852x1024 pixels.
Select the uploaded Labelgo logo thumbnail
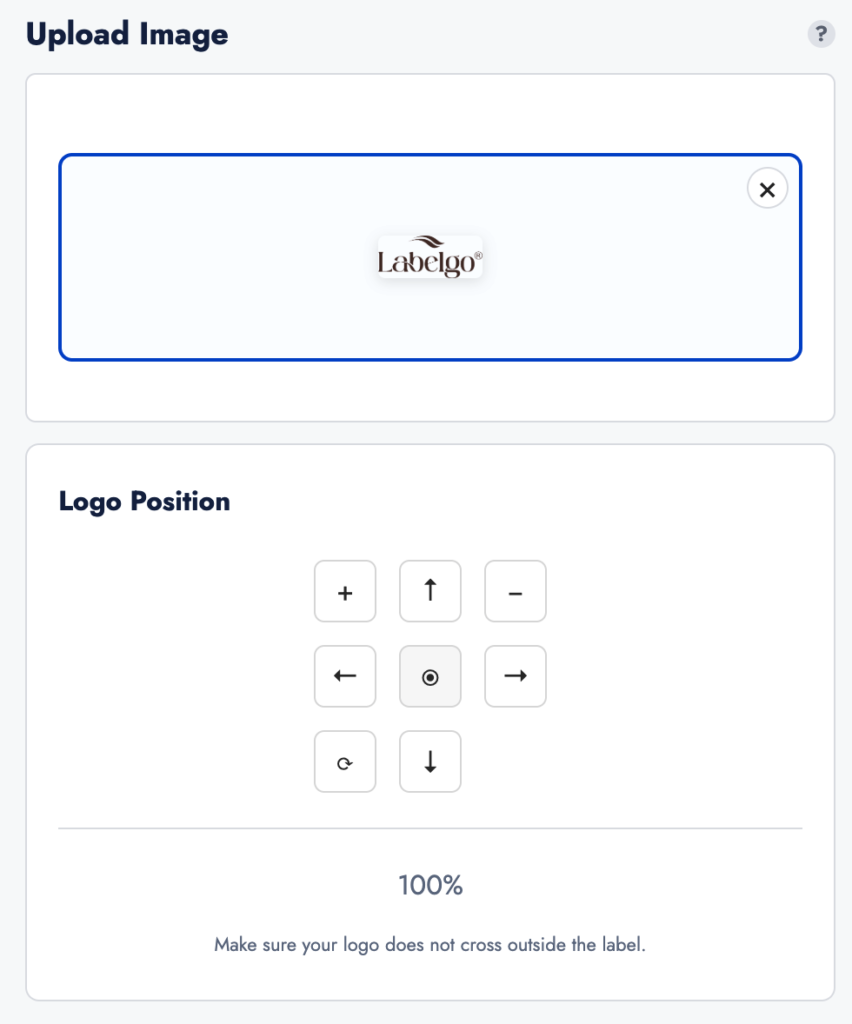coord(430,258)
